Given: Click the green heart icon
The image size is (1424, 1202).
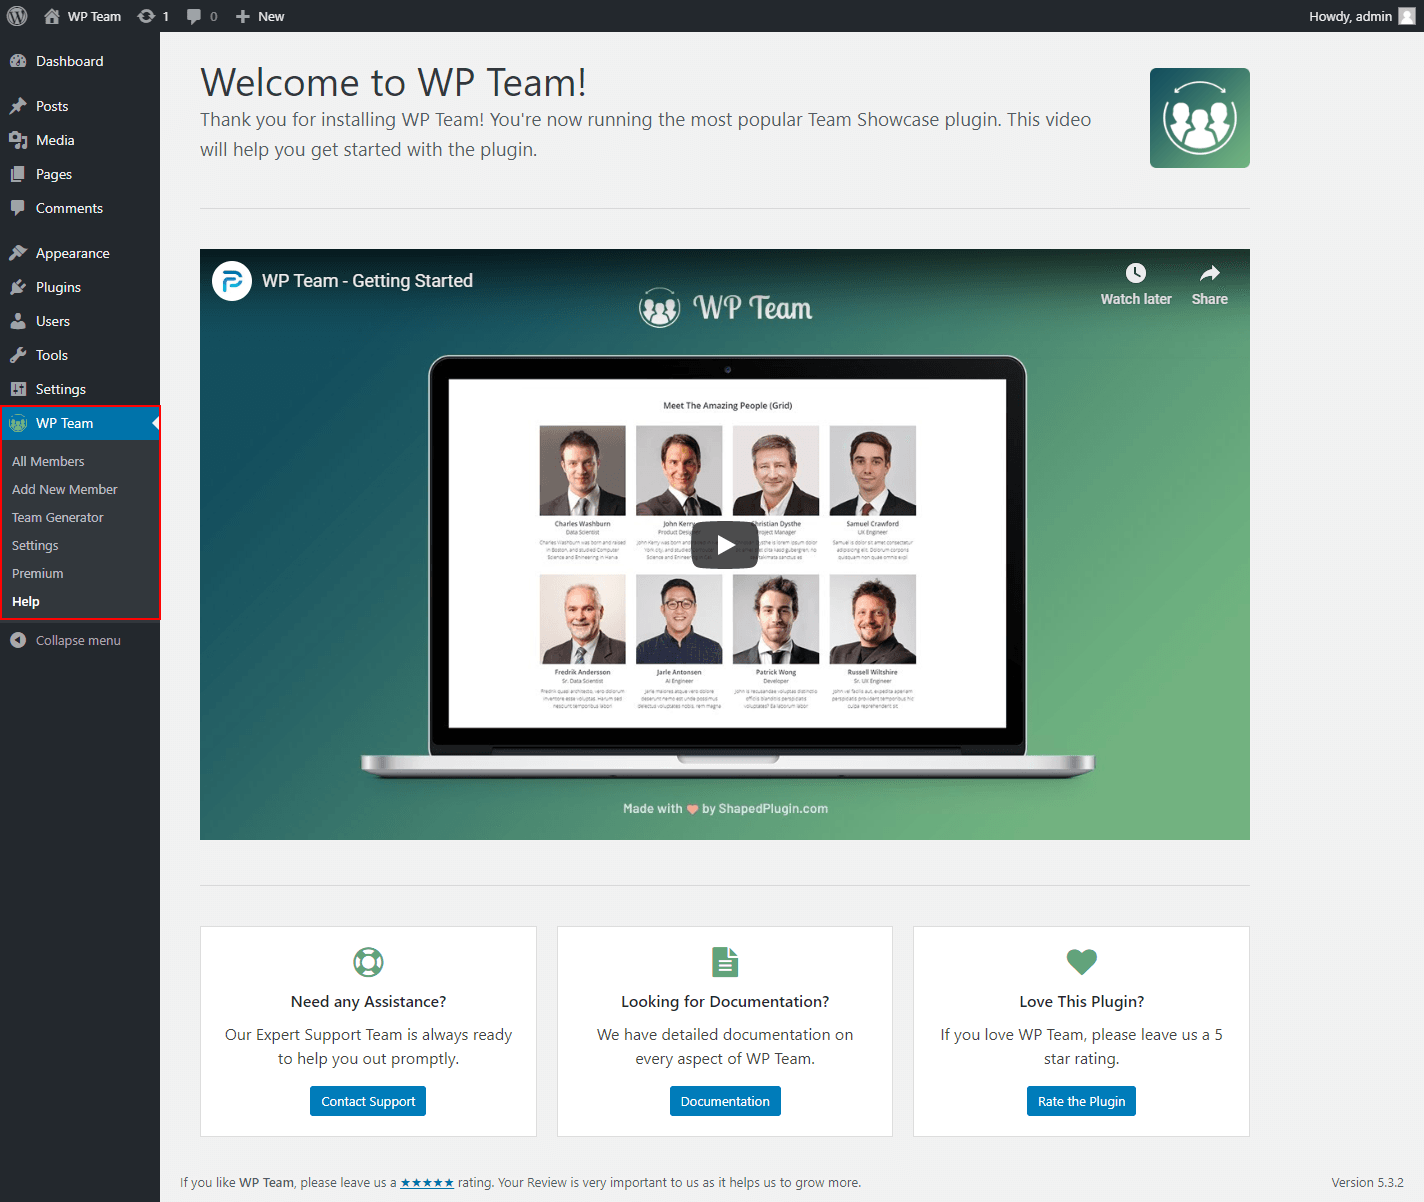Looking at the screenshot, I should click(1082, 962).
